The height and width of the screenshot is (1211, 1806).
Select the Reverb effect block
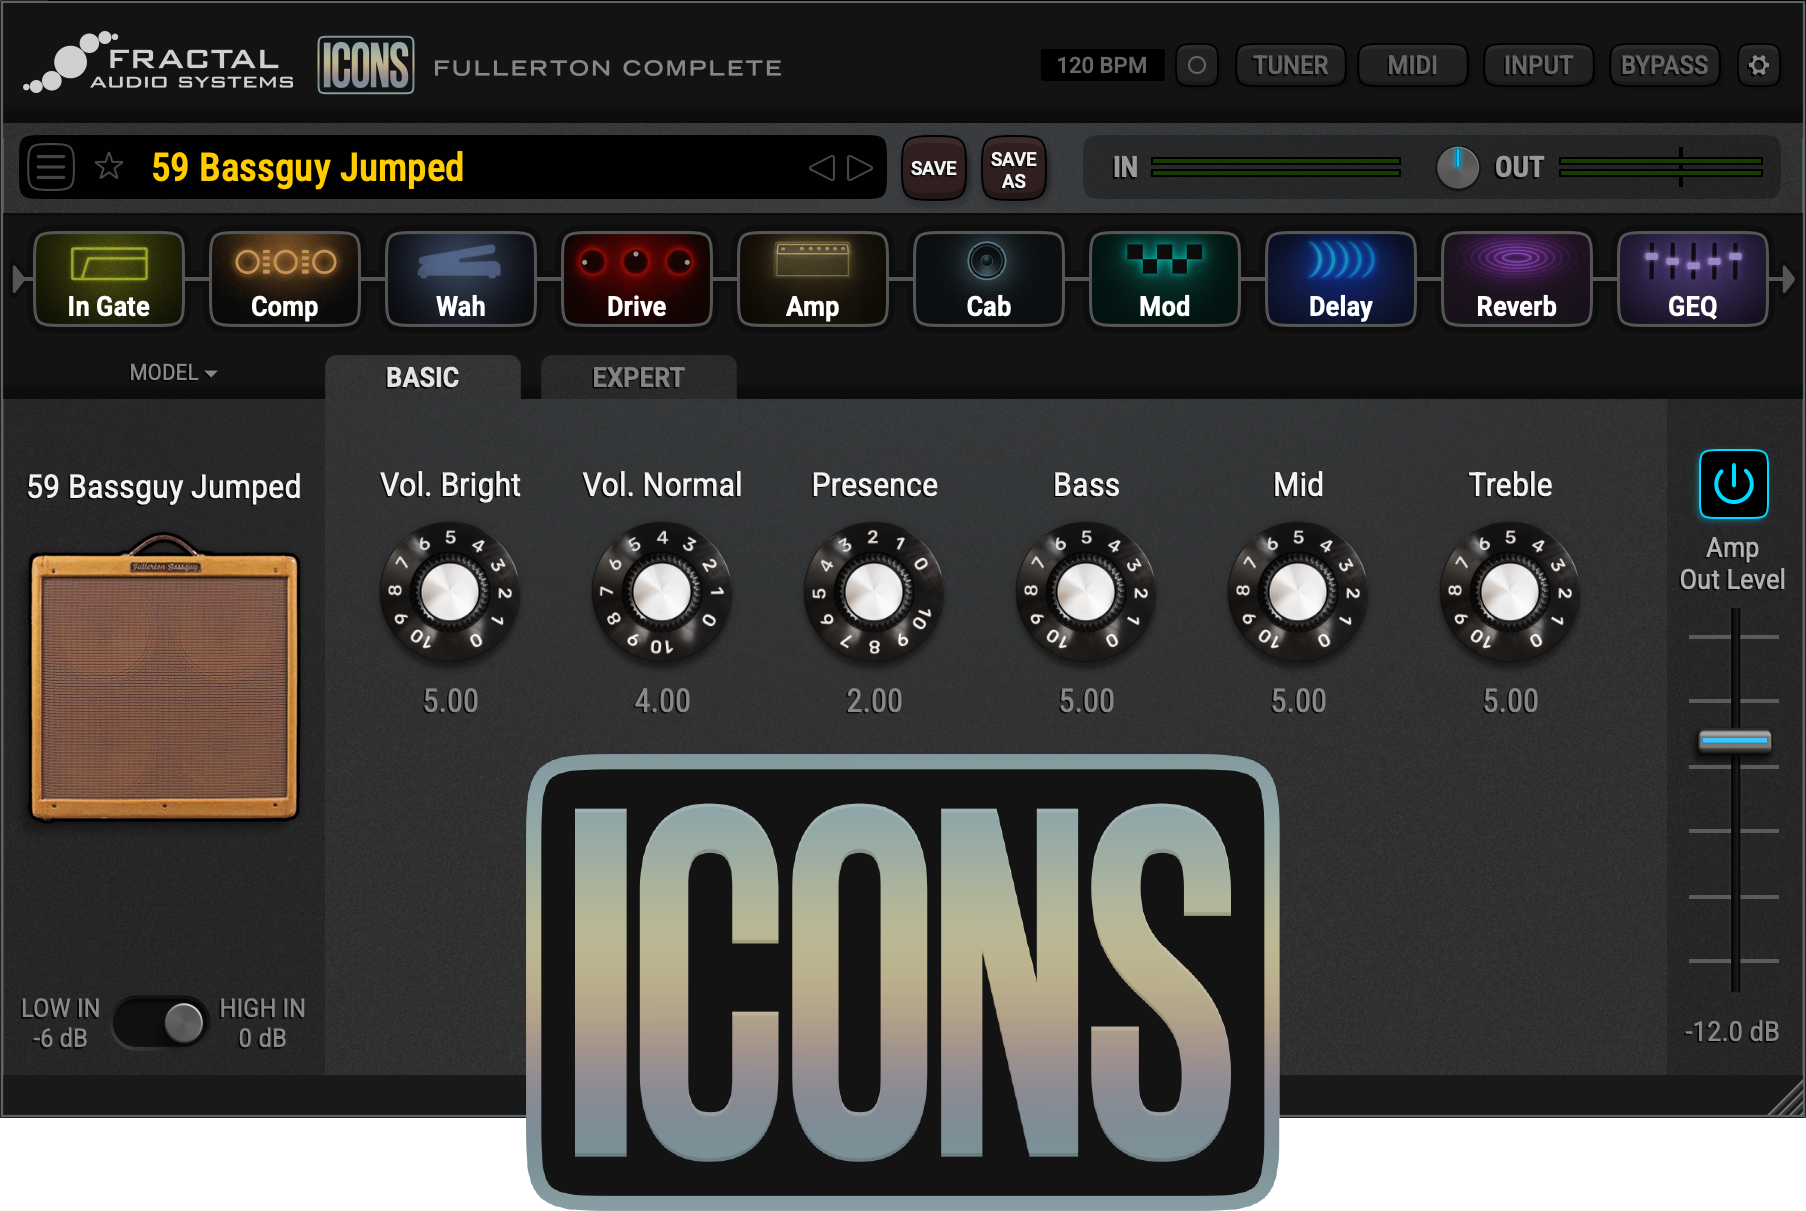(x=1517, y=279)
